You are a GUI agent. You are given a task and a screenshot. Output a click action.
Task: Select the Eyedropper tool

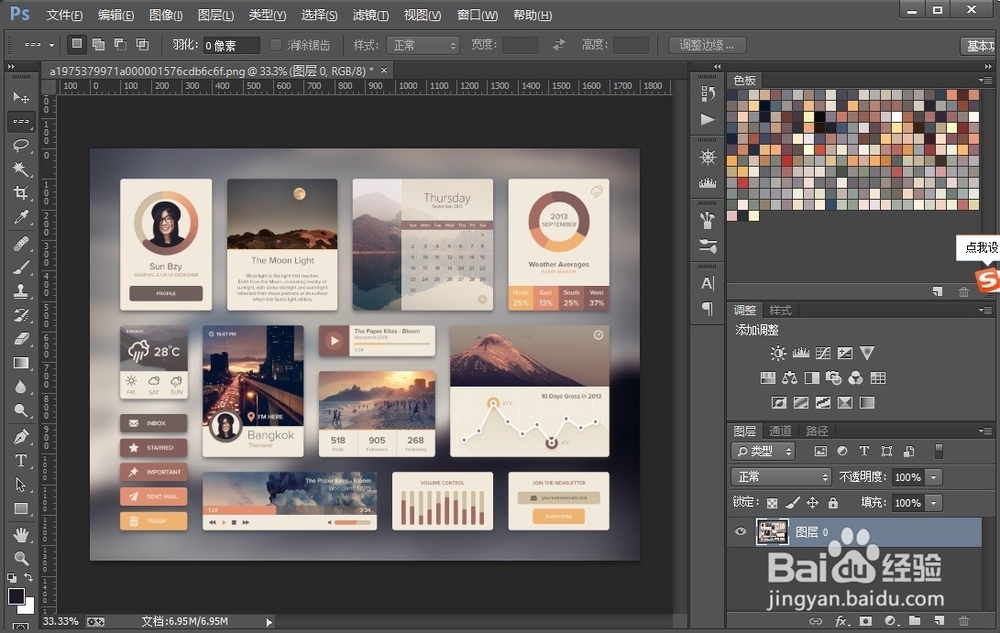pyautogui.click(x=21, y=217)
